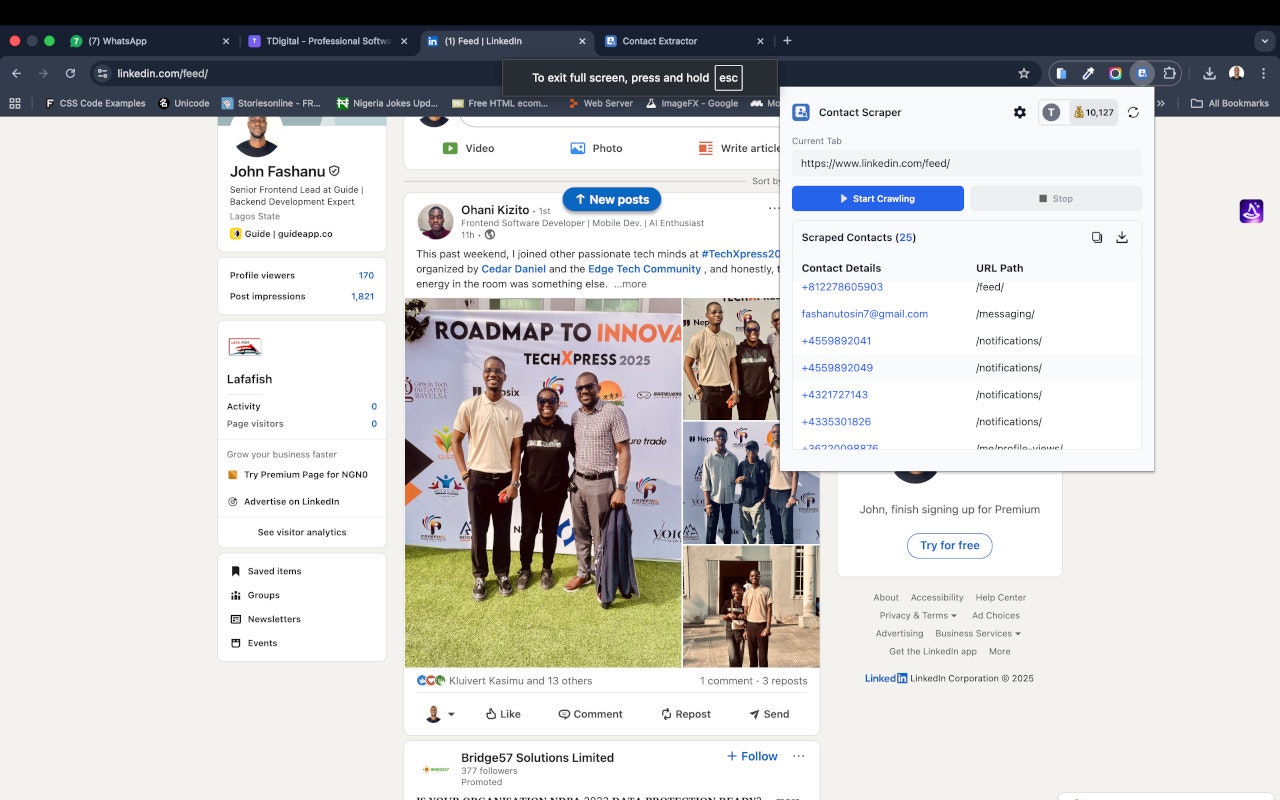Open the Chrome three-dot menu
This screenshot has width=1280, height=800.
[x=1261, y=73]
